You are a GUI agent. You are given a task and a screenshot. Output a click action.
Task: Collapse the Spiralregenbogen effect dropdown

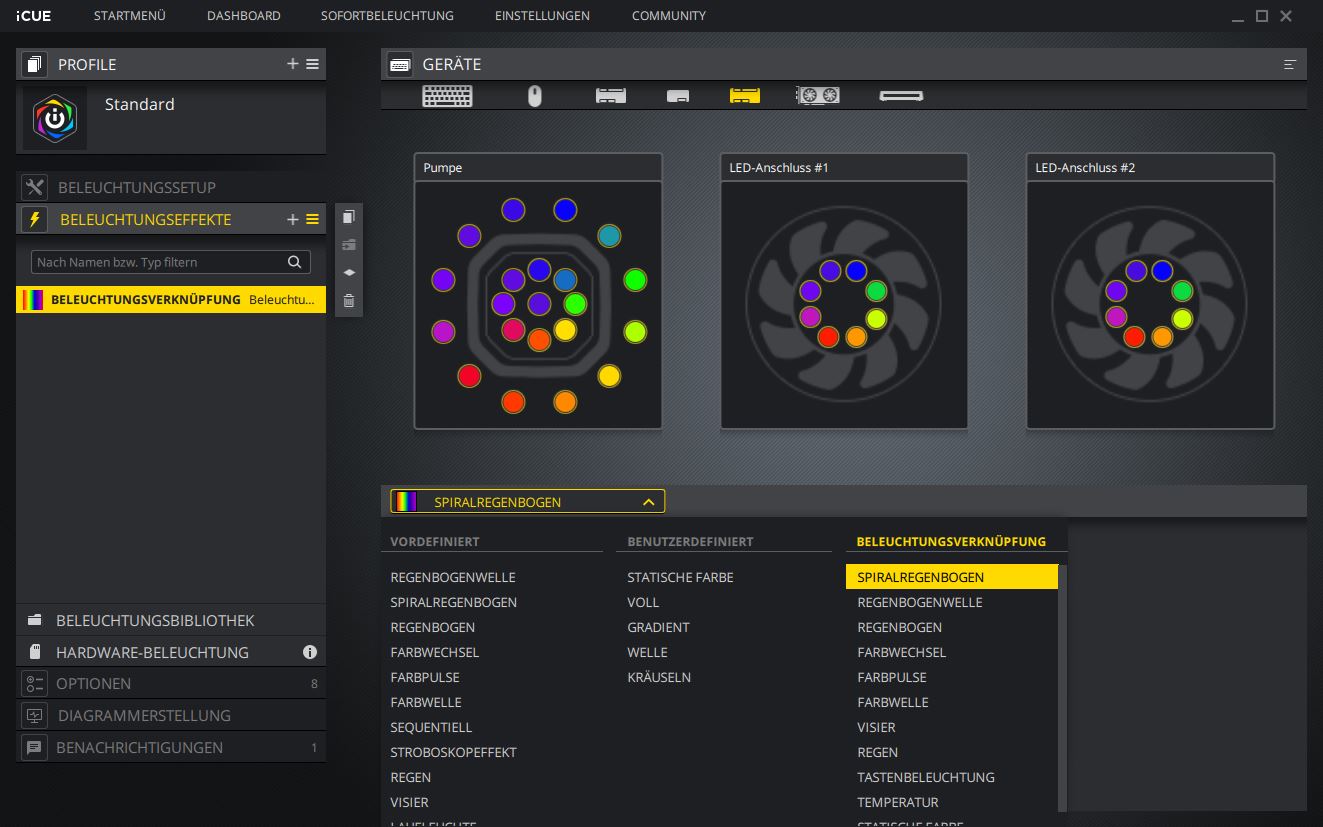(648, 502)
